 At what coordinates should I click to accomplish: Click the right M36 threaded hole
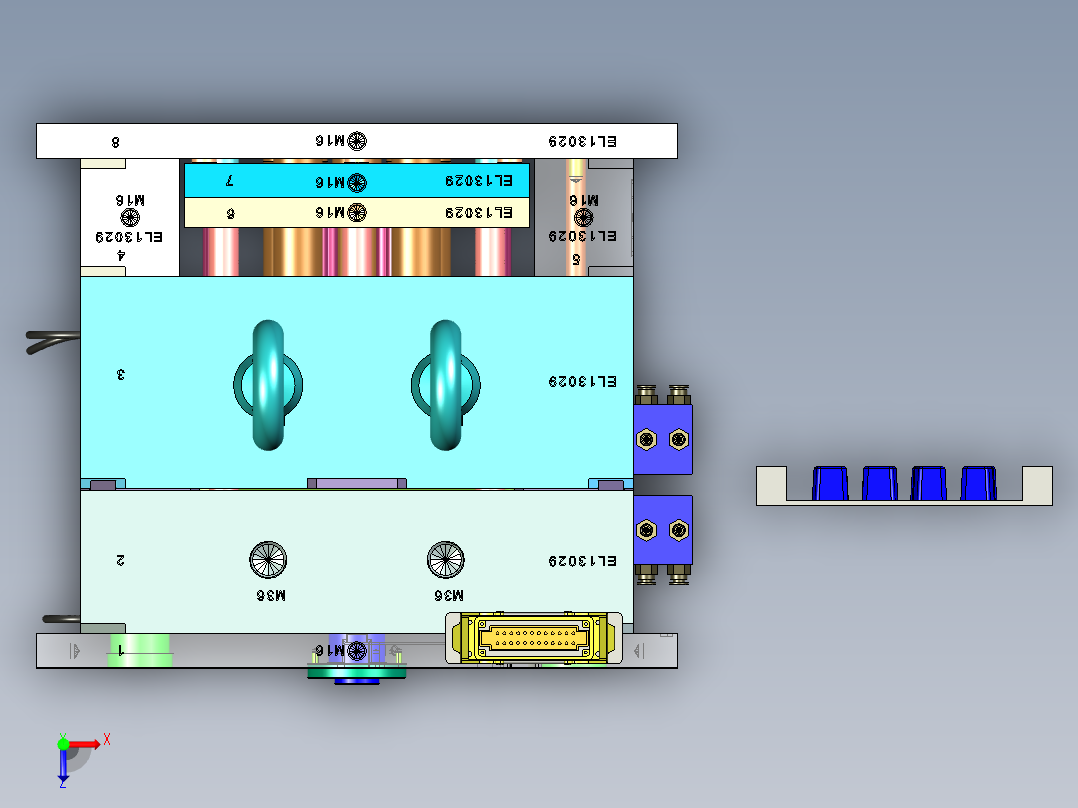(446, 560)
